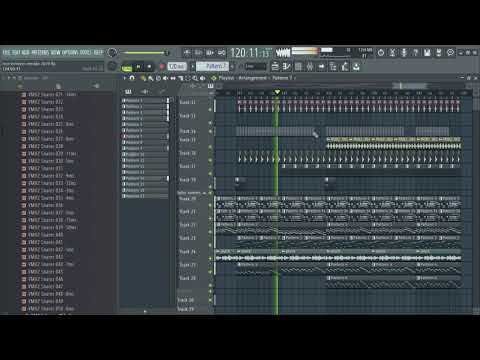
Task: Click the tempo field
Action: (177, 66)
